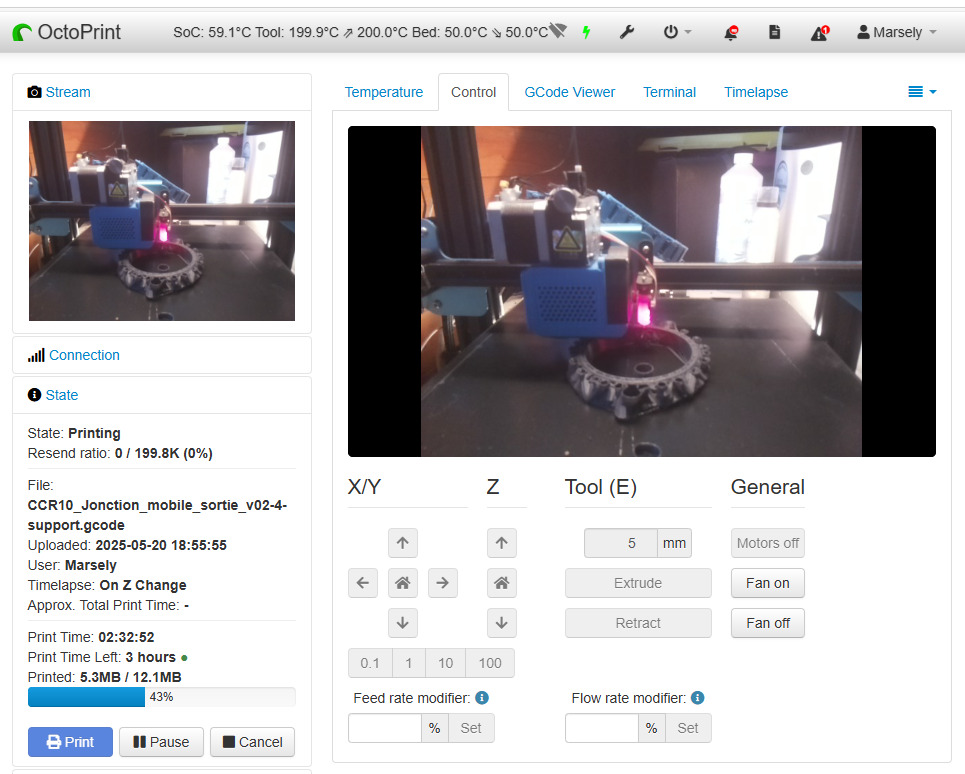Jog X/Y left with the arrow button
The width and height of the screenshot is (965, 774).
coord(362,583)
